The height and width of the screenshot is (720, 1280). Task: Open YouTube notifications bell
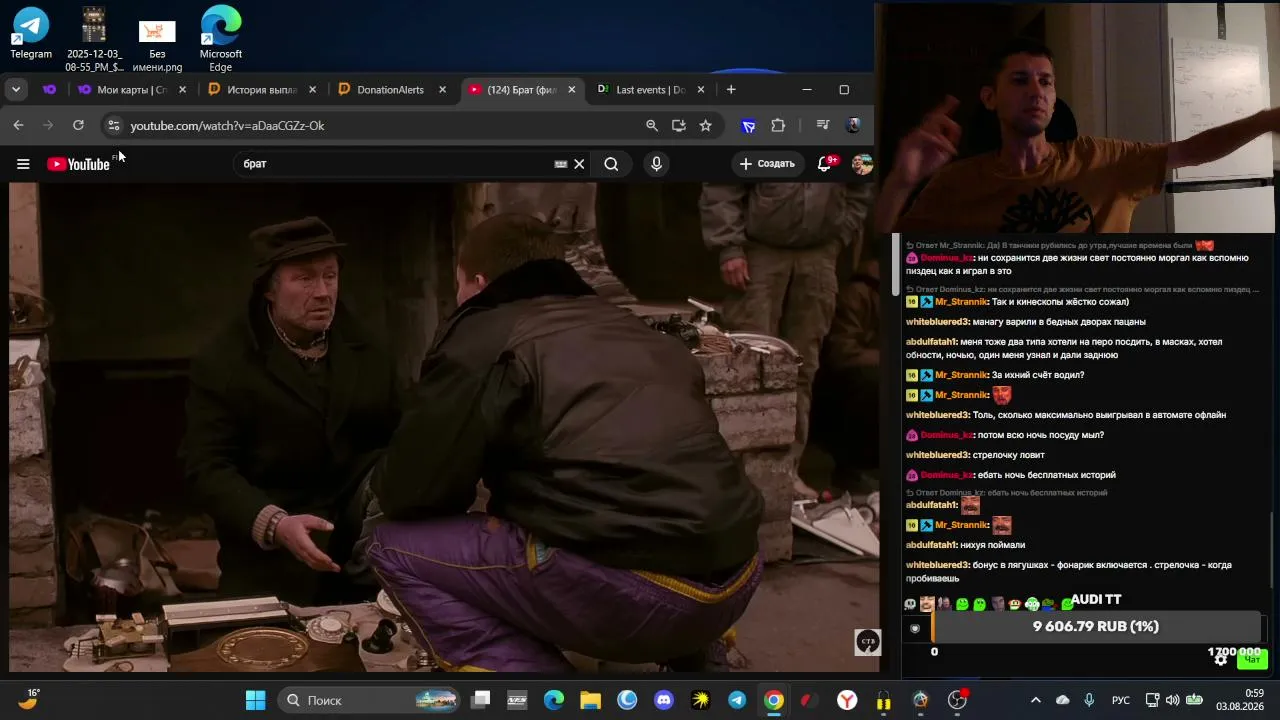[825, 164]
